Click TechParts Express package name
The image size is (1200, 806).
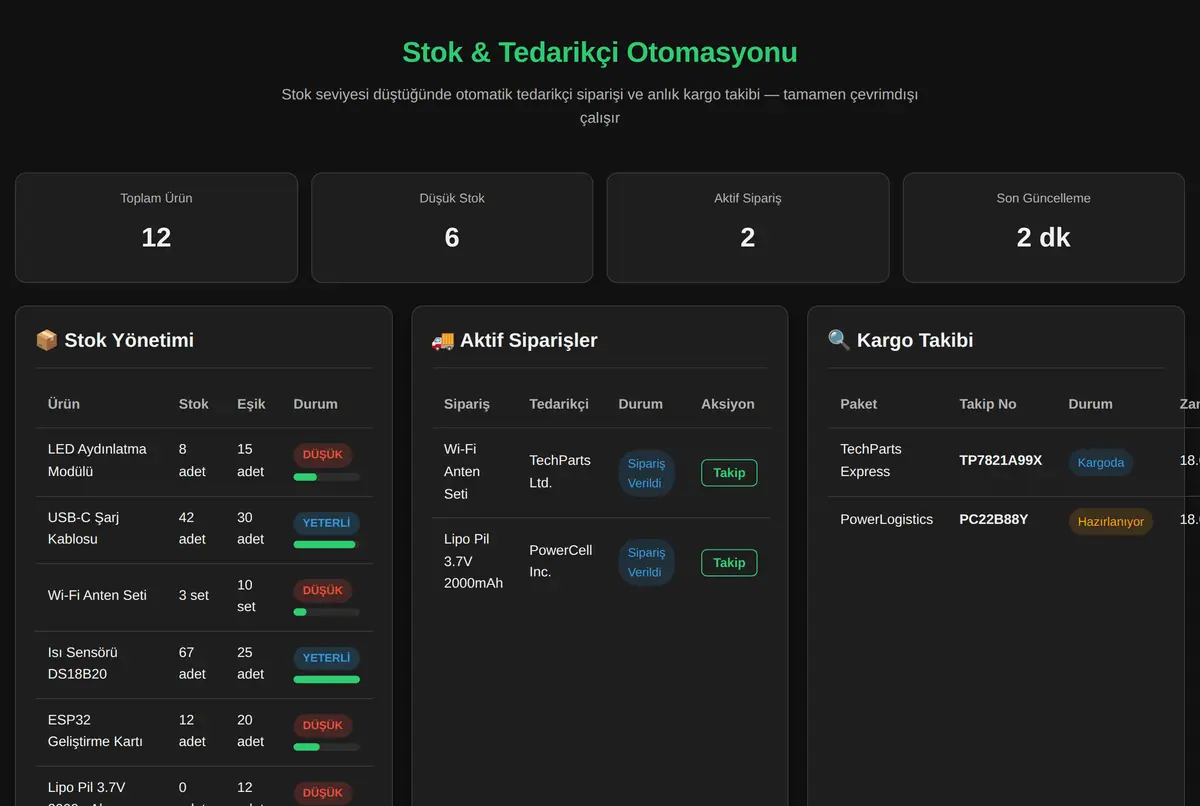[x=871, y=460]
